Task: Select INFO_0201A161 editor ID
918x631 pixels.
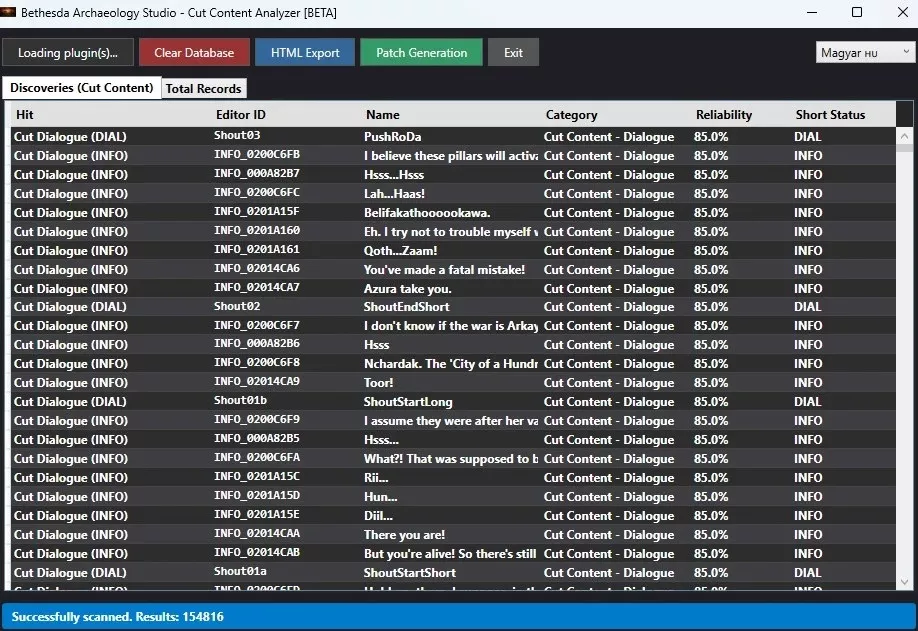Action: click(x=256, y=249)
